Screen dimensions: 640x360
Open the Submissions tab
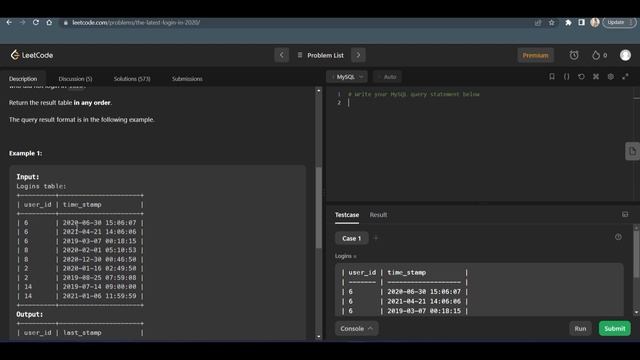point(187,79)
